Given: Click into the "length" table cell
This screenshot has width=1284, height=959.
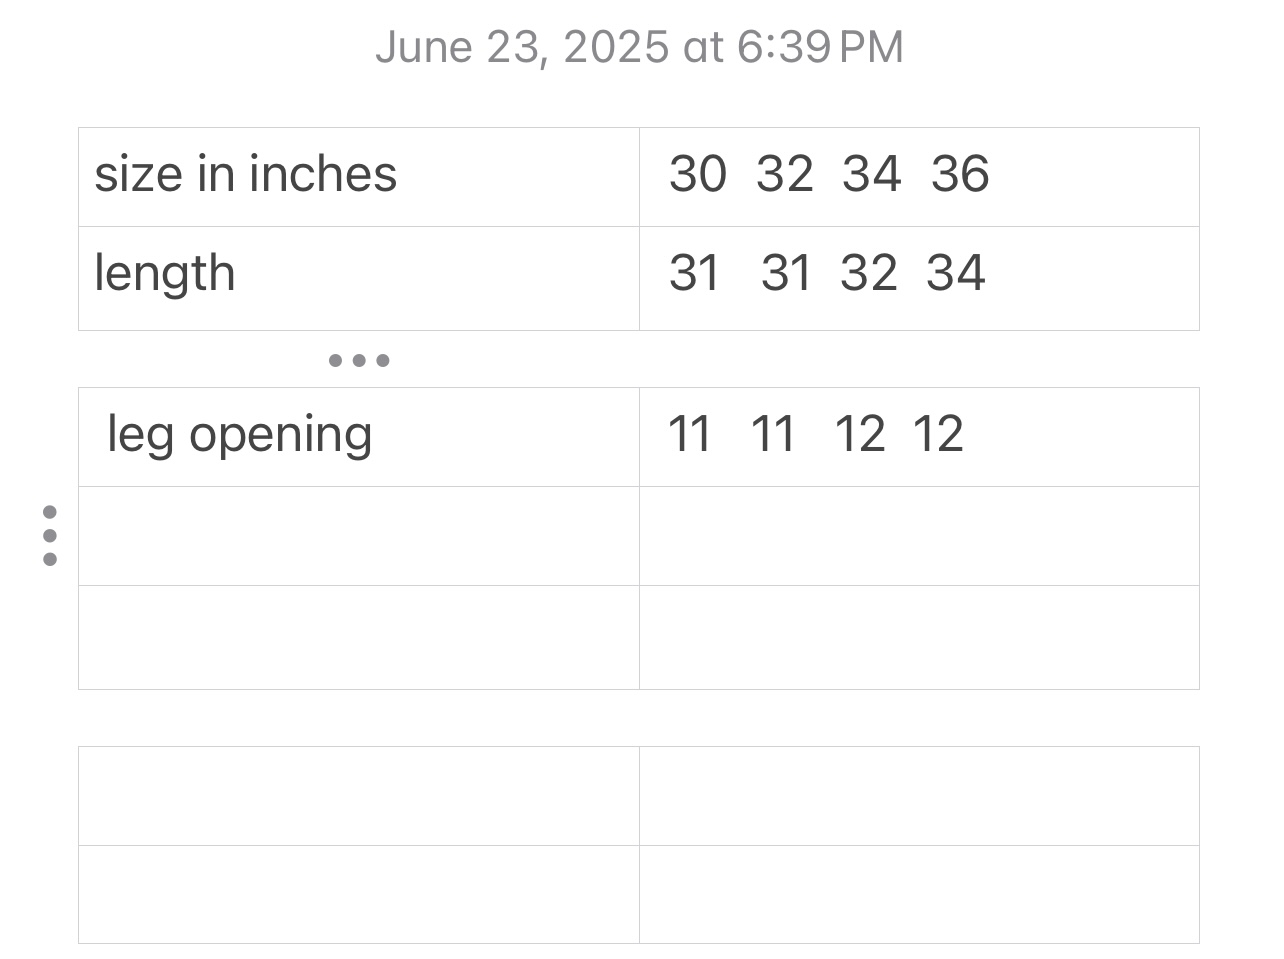Looking at the screenshot, I should tap(359, 278).
